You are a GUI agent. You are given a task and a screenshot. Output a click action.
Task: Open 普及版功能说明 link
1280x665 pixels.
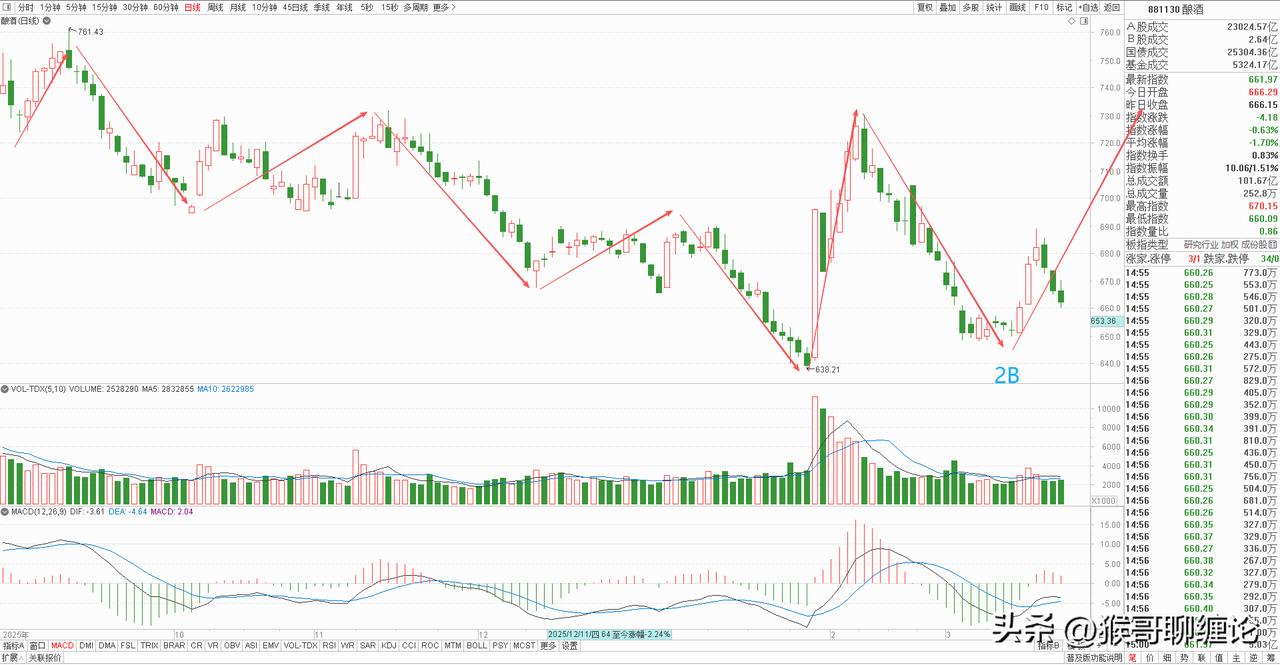point(1094,658)
